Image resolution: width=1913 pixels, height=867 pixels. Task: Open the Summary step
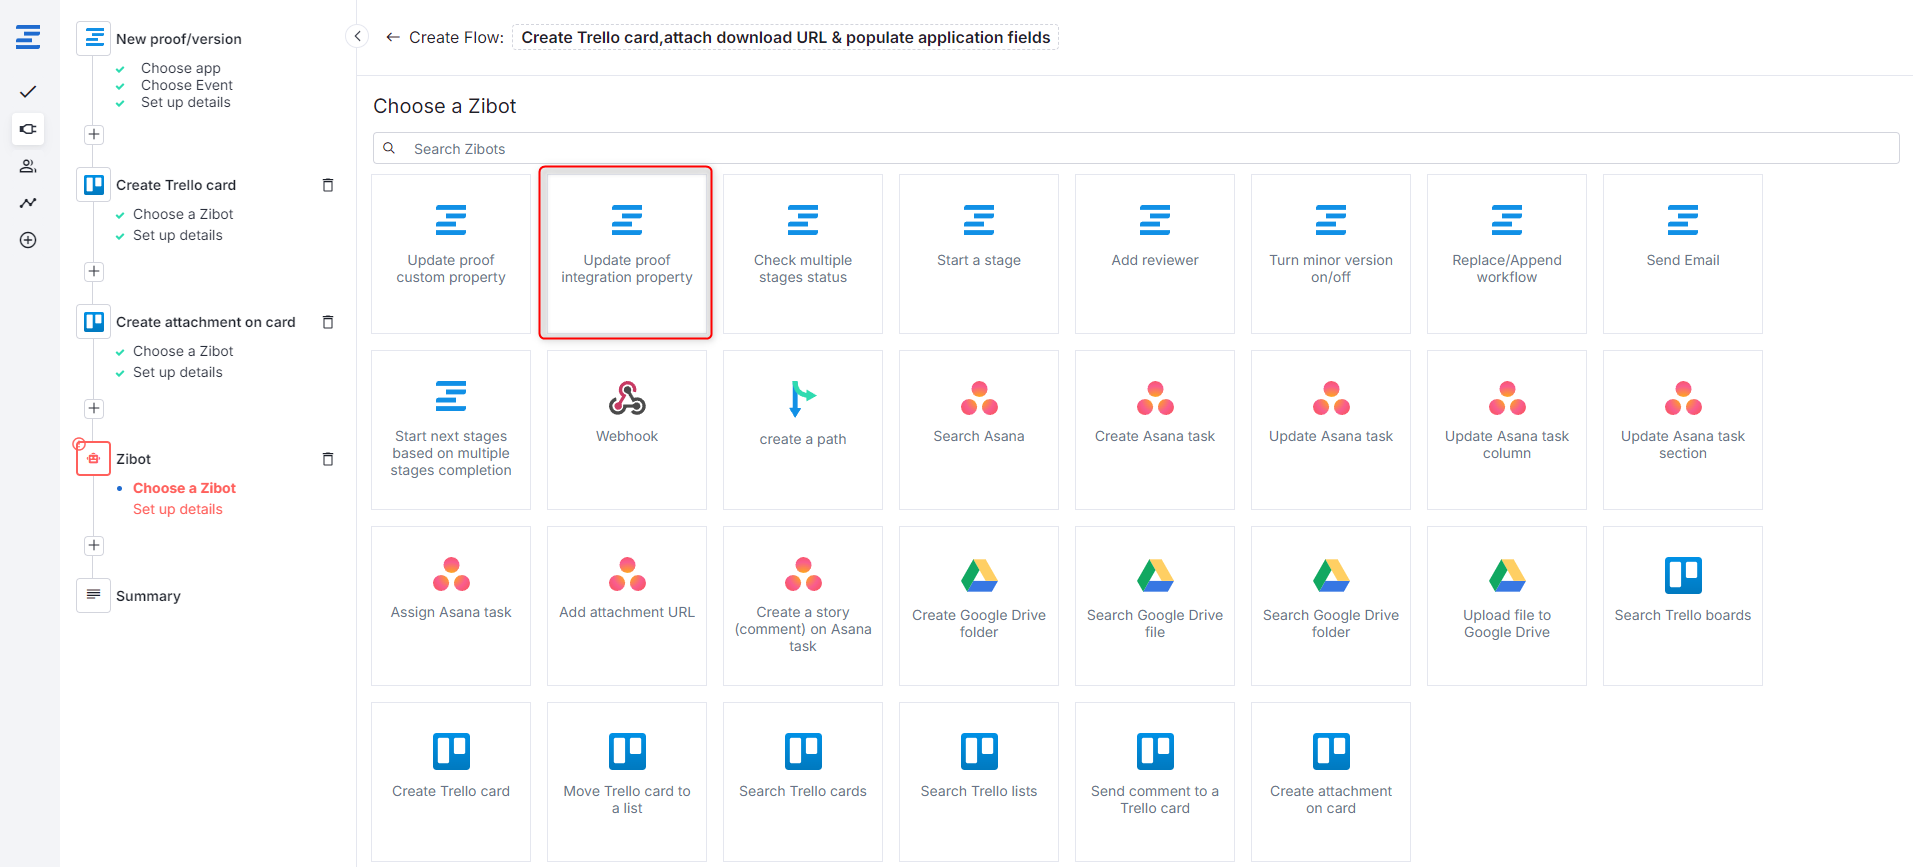pos(148,596)
